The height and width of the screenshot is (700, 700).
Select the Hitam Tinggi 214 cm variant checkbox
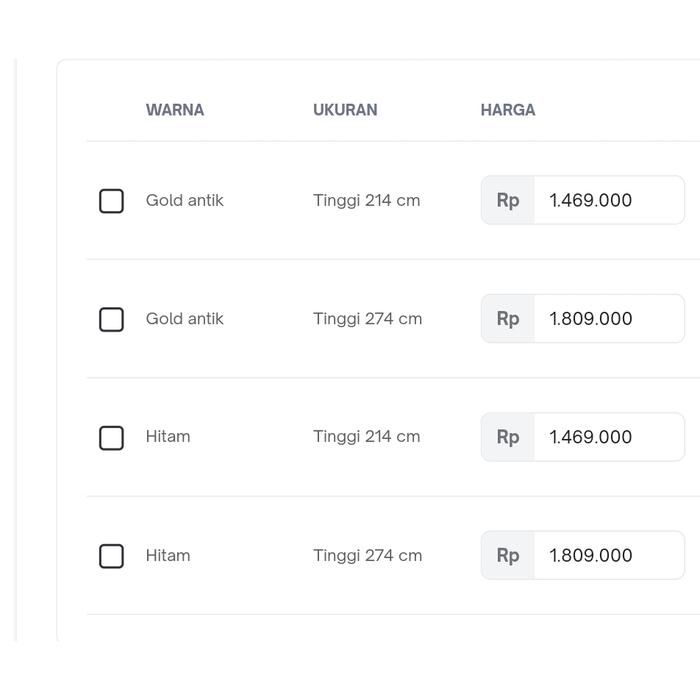tap(111, 438)
